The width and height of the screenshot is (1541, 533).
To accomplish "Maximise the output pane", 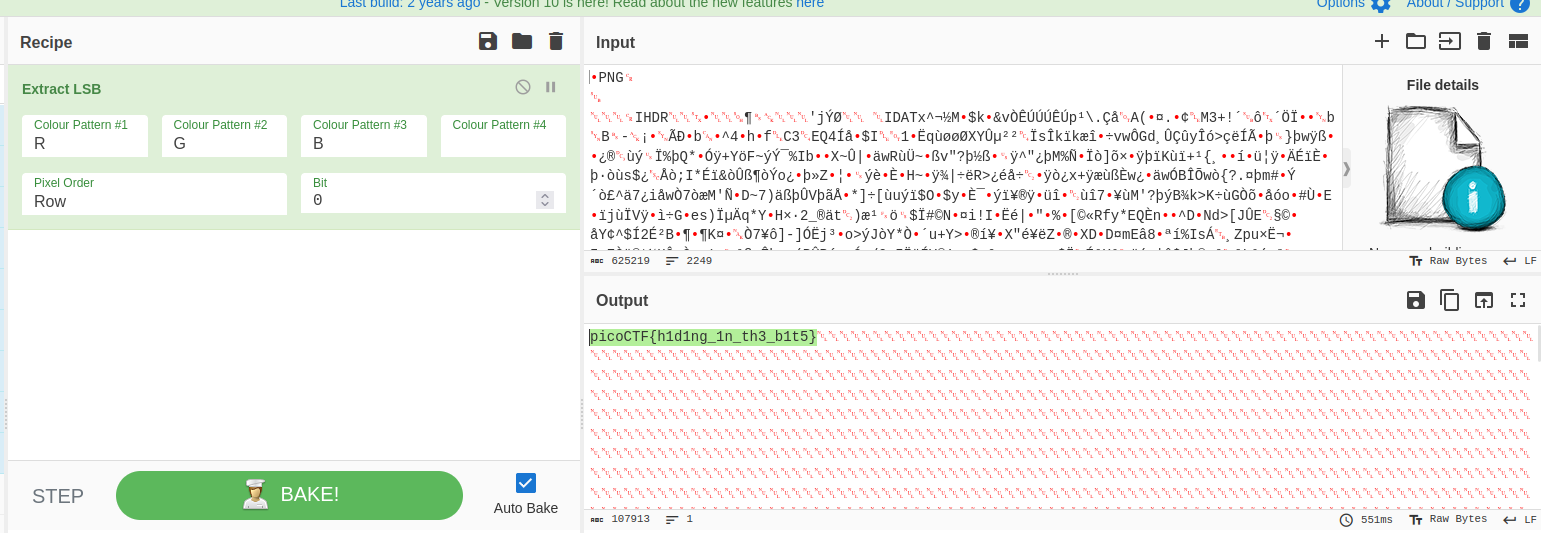I will tap(1518, 300).
